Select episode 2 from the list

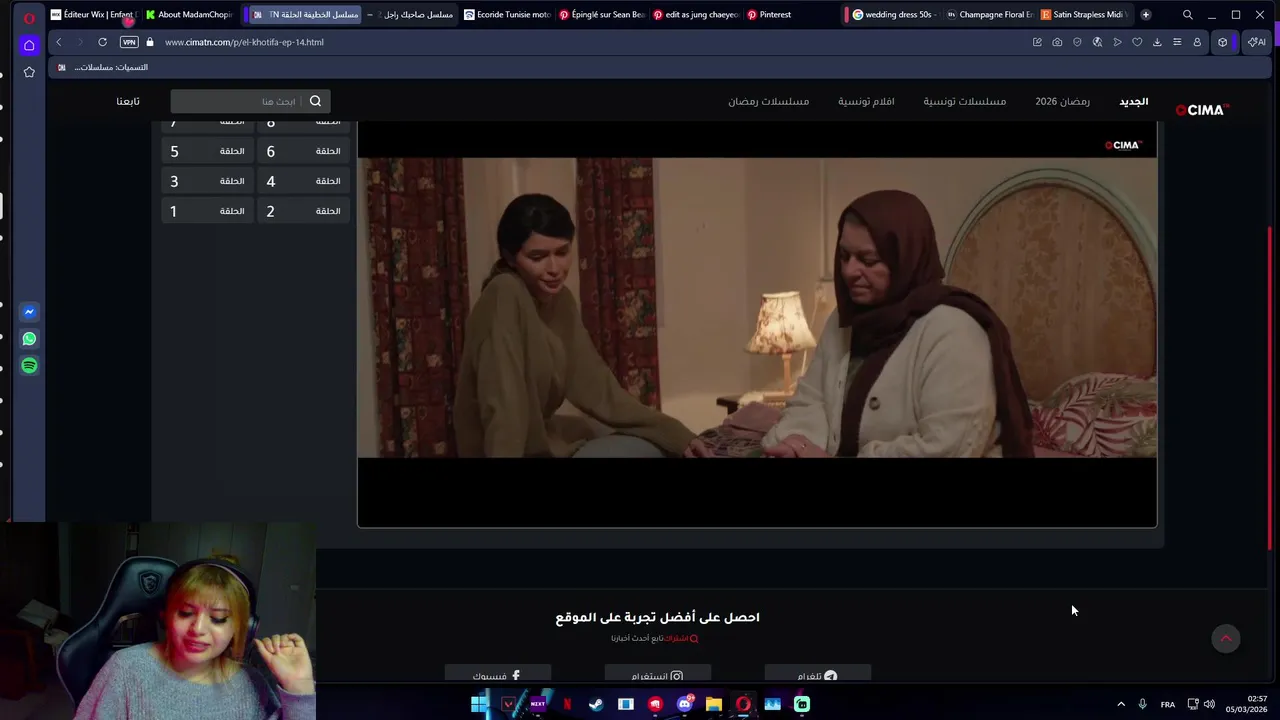tap(303, 211)
